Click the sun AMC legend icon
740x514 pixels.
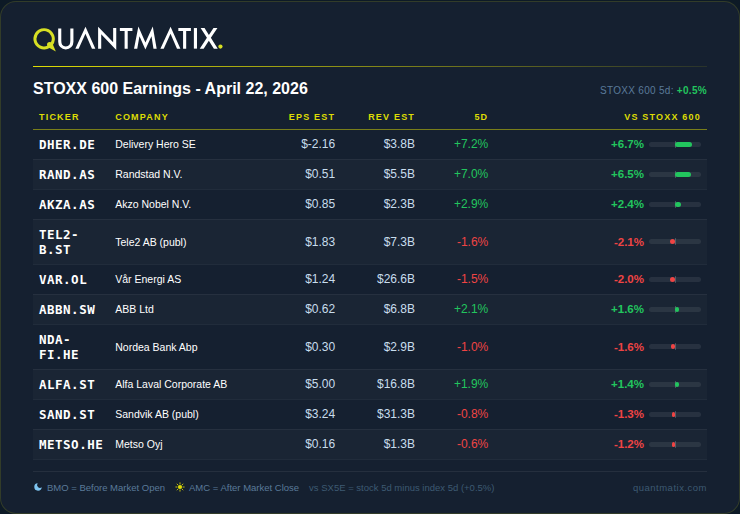[x=180, y=487]
